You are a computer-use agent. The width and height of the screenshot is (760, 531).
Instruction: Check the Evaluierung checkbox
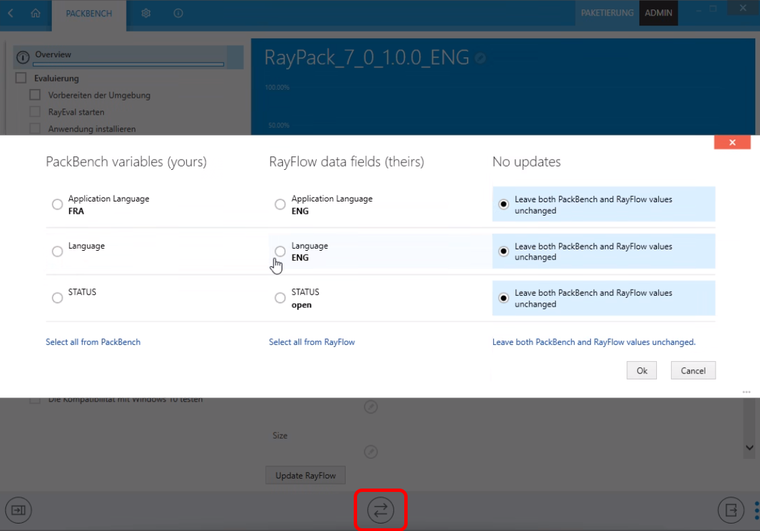tap(21, 78)
